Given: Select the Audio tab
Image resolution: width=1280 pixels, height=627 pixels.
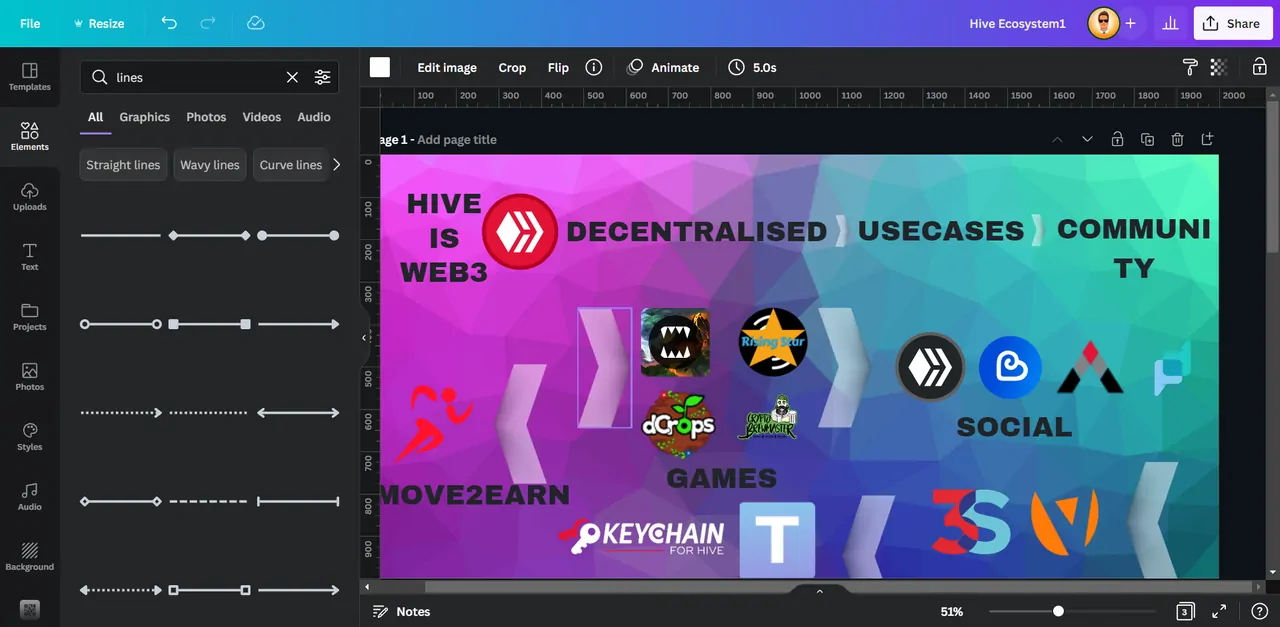Looking at the screenshot, I should [314, 117].
